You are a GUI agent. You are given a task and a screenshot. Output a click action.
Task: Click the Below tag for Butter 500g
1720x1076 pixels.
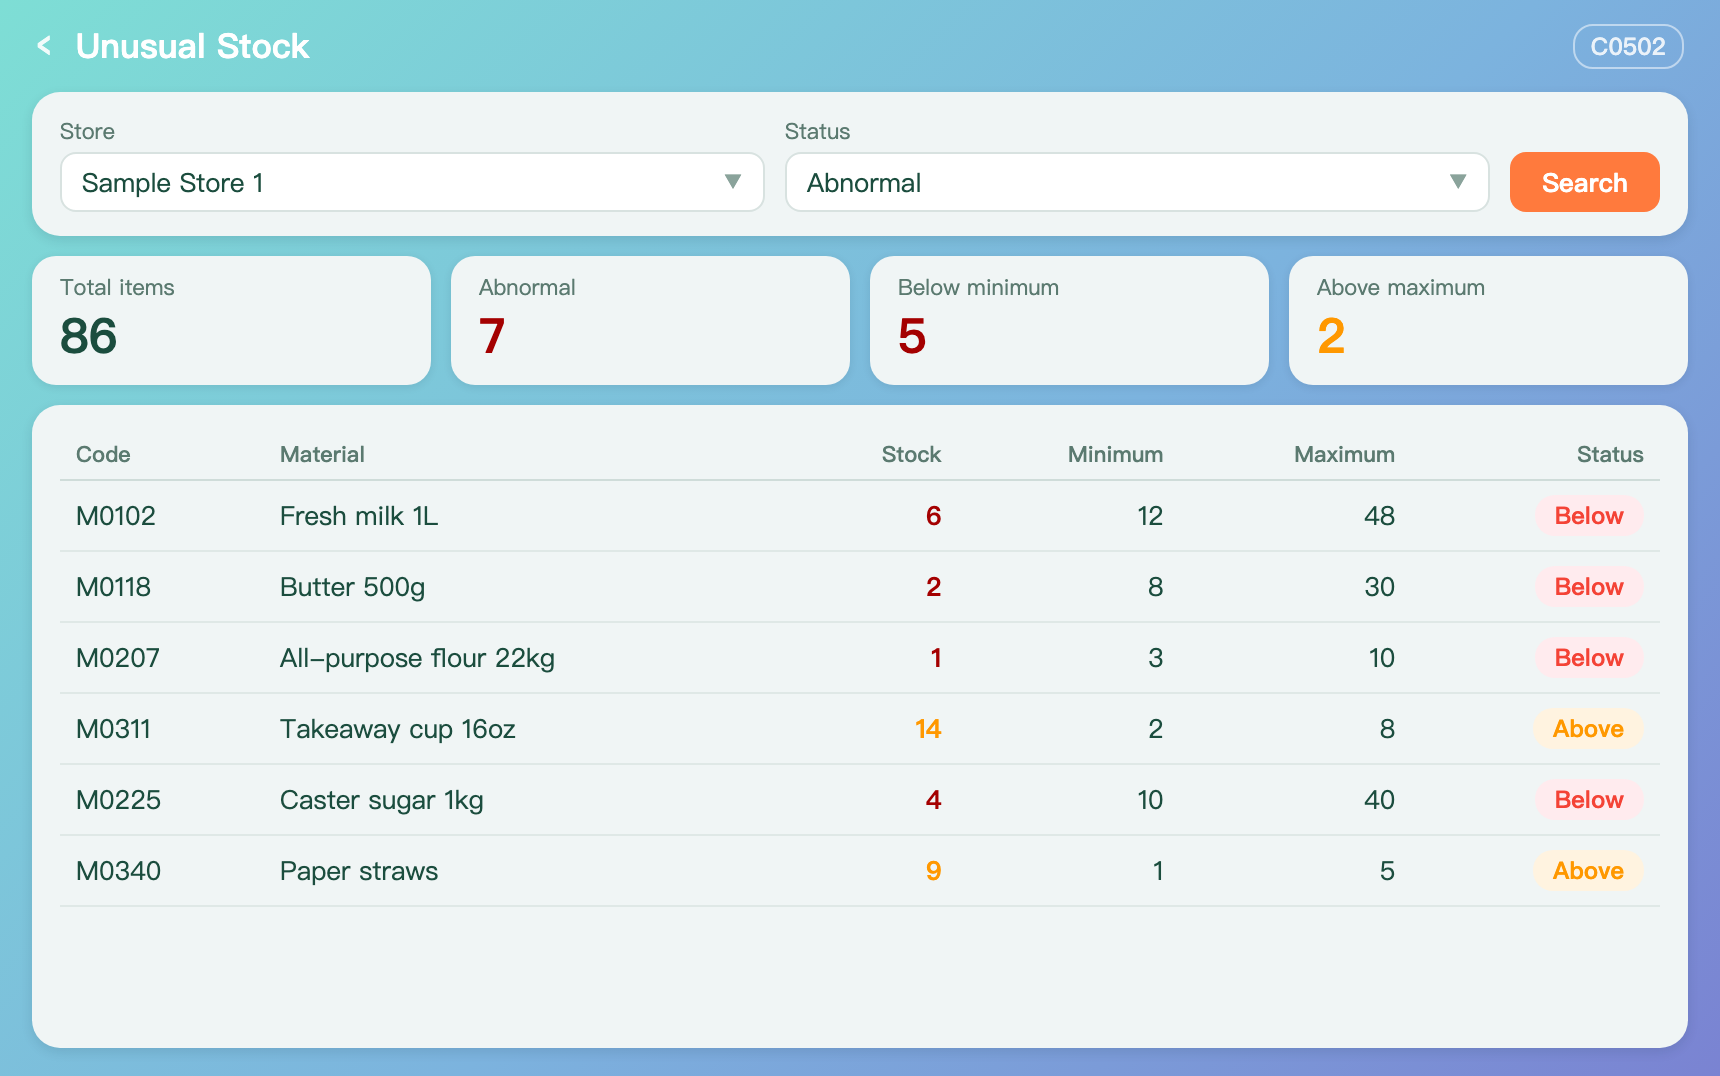(1589, 587)
